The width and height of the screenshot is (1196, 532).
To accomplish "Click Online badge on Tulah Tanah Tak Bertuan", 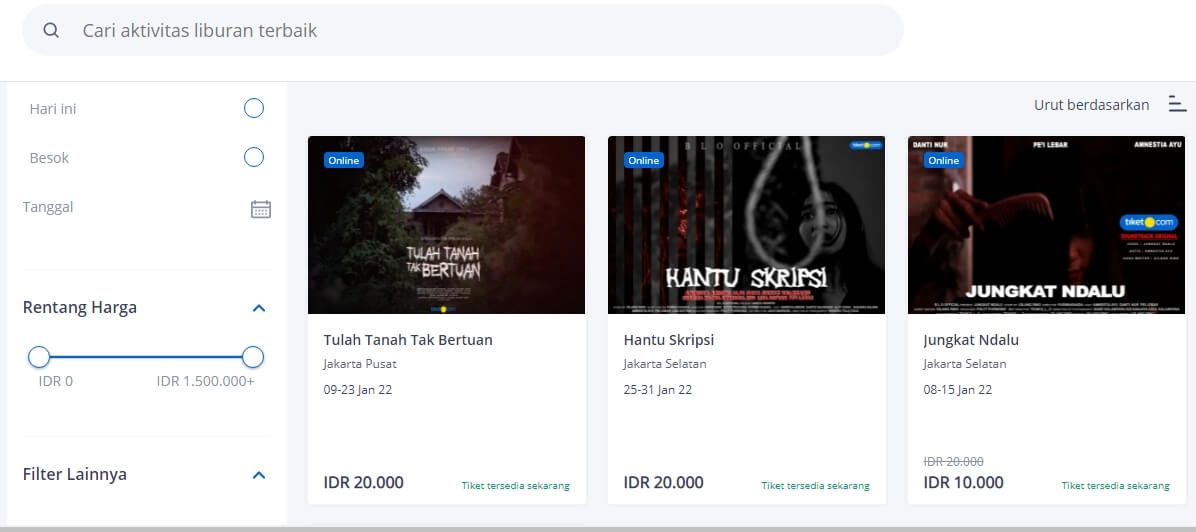I will (x=343, y=160).
